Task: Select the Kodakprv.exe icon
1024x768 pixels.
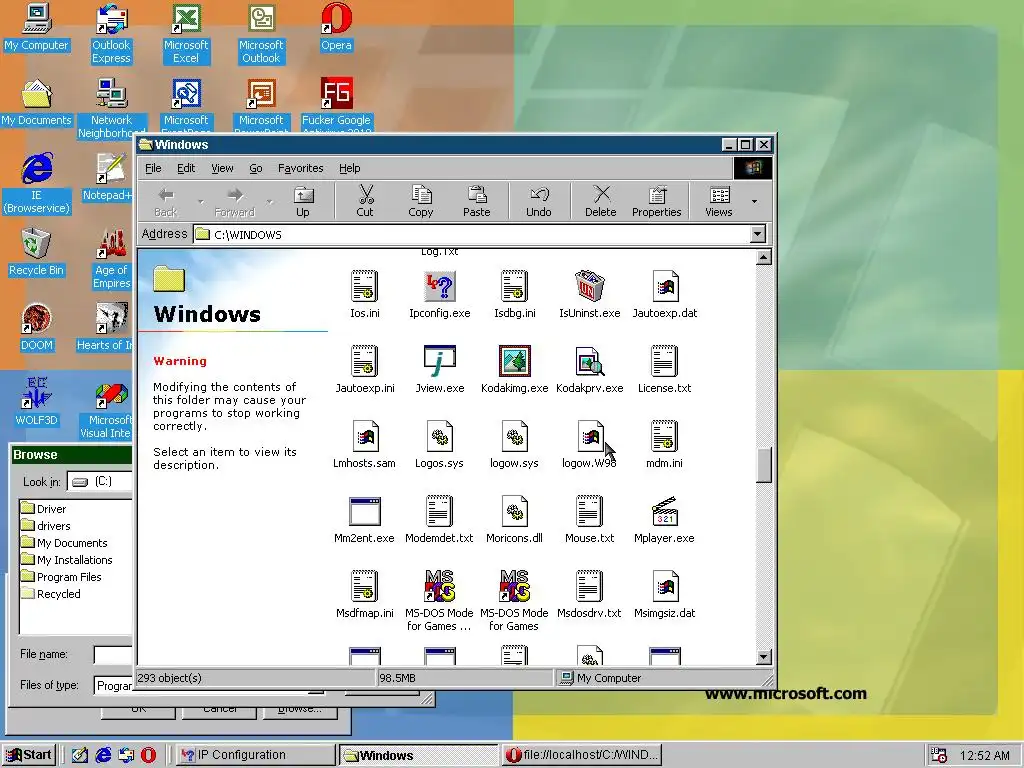Action: (590, 361)
